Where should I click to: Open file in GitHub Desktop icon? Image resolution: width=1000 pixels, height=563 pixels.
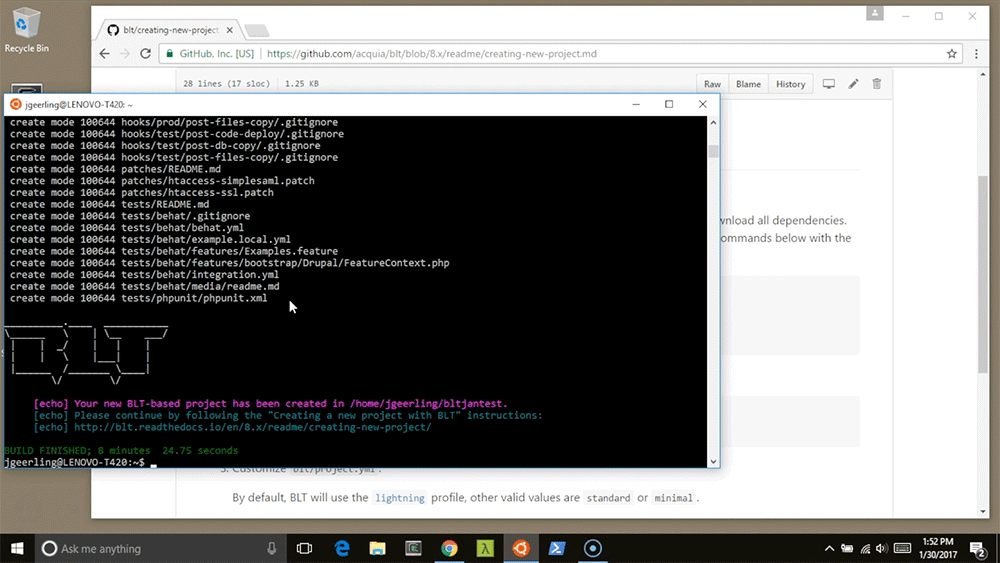828,84
